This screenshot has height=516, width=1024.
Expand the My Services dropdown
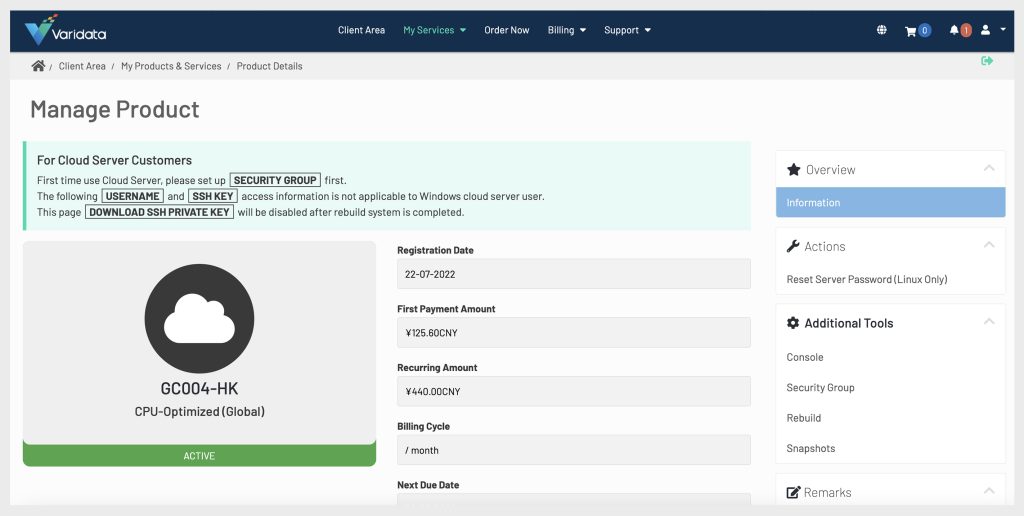(434, 30)
